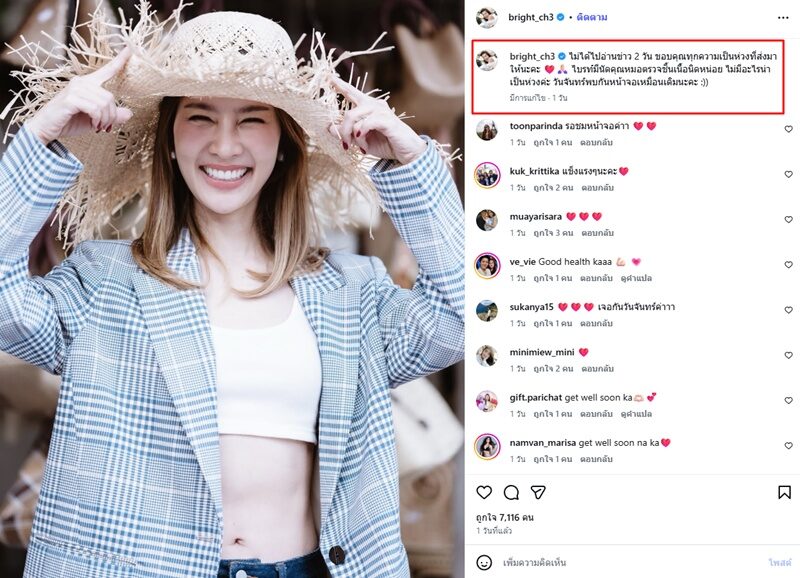Reply to muayarisara's comment

tap(598, 233)
